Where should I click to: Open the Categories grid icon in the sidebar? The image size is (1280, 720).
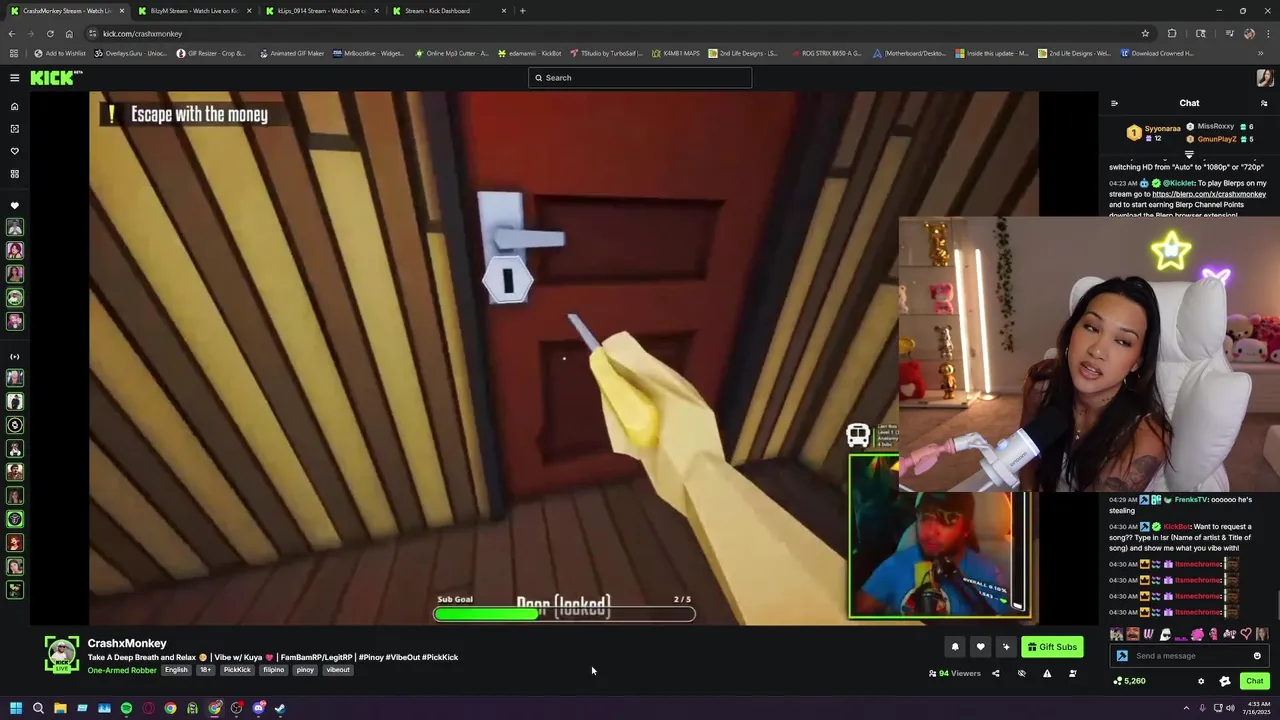point(14,174)
